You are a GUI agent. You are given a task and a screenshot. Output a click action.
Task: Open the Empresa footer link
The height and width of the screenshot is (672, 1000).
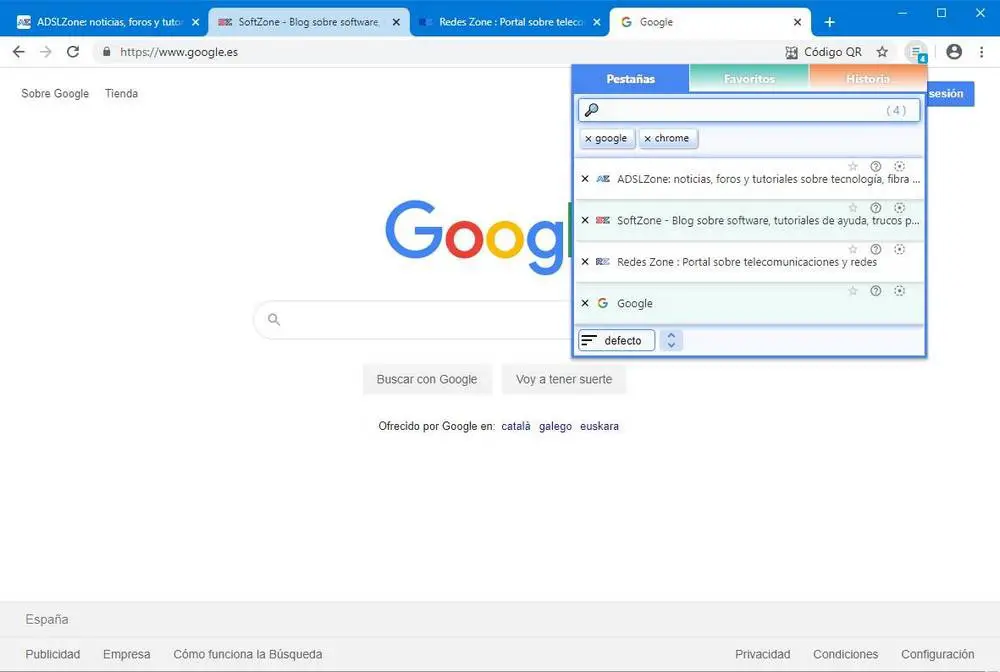pos(126,654)
